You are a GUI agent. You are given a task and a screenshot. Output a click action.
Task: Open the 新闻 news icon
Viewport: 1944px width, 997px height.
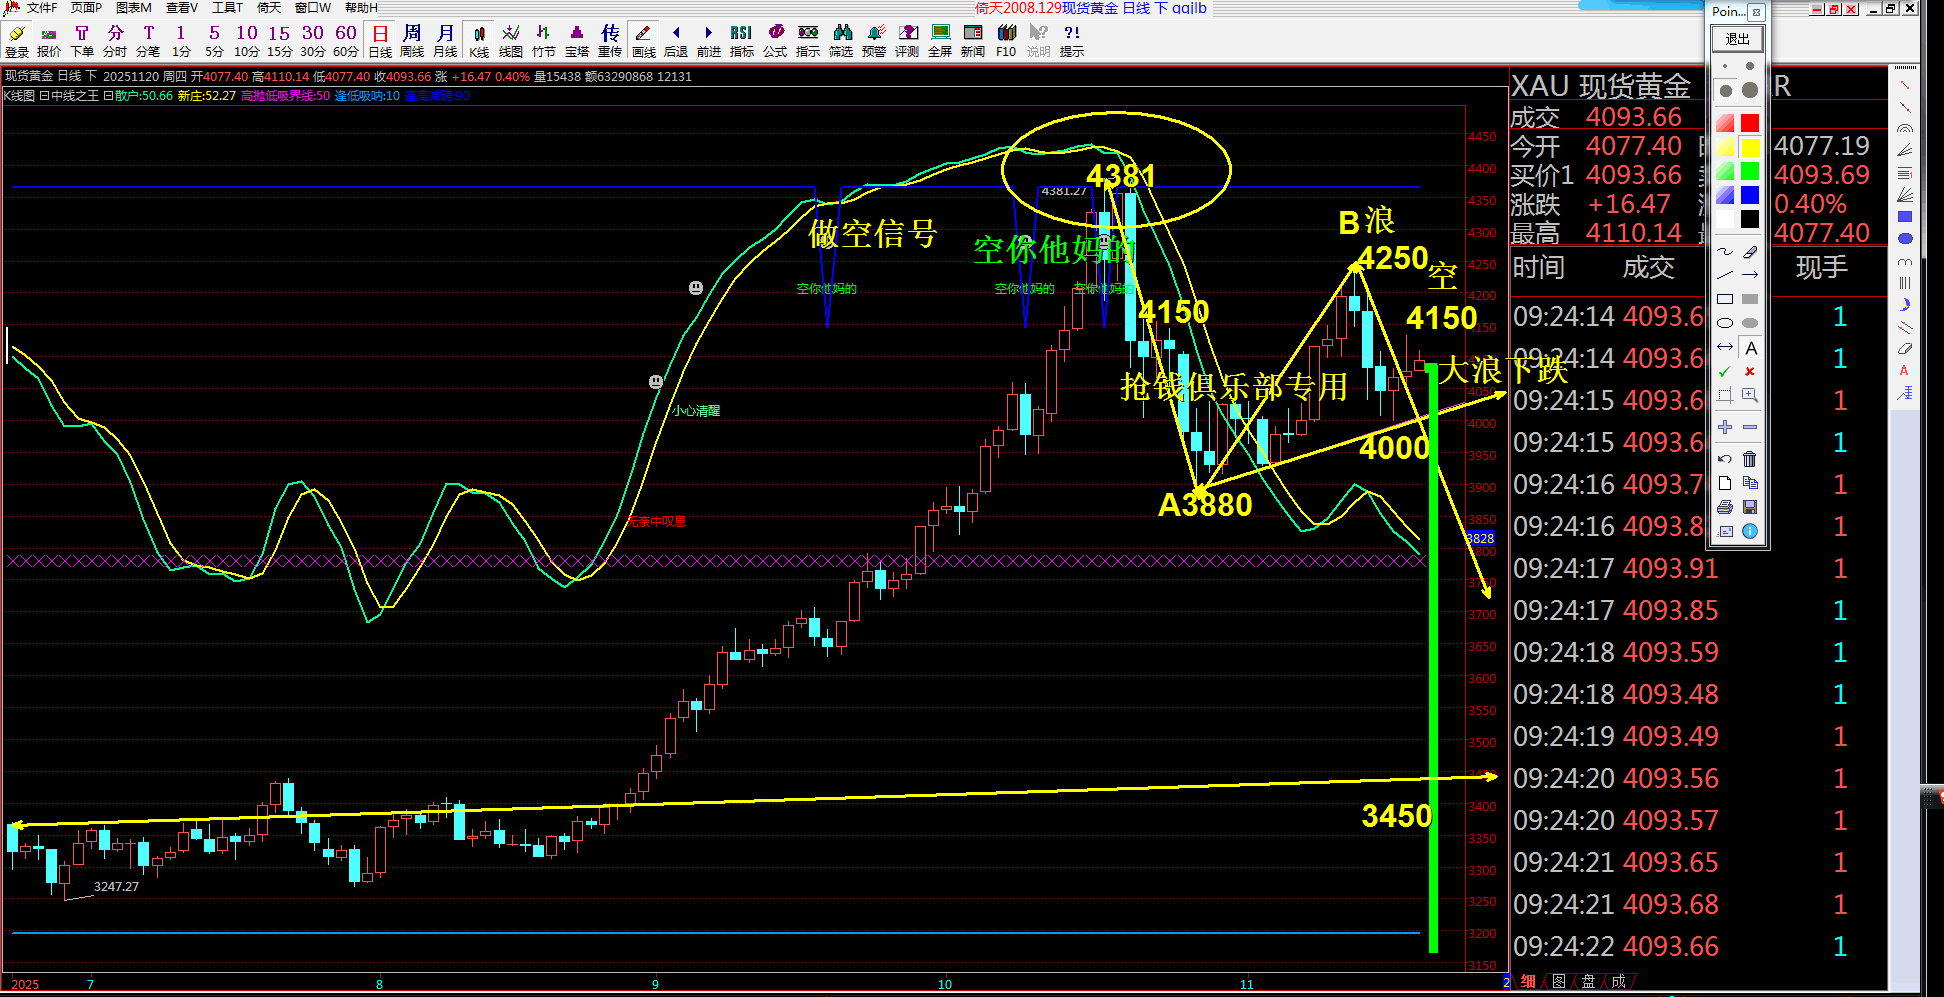tap(972, 40)
